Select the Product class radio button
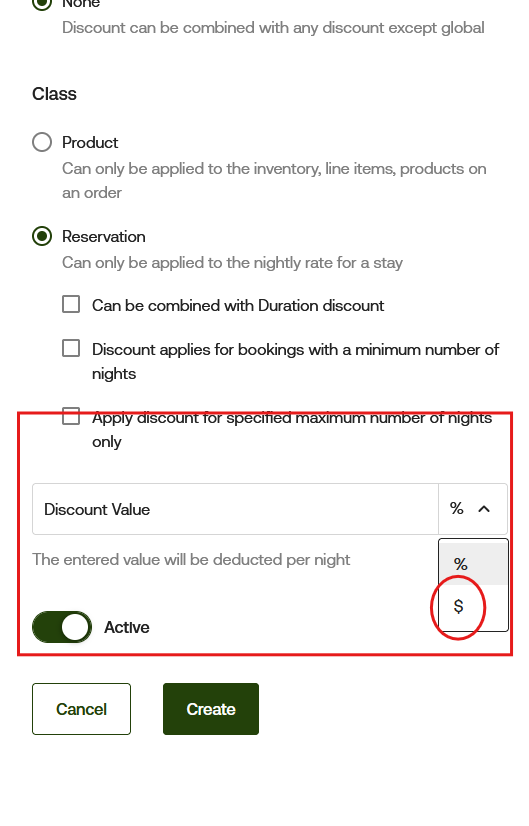 [x=42, y=142]
